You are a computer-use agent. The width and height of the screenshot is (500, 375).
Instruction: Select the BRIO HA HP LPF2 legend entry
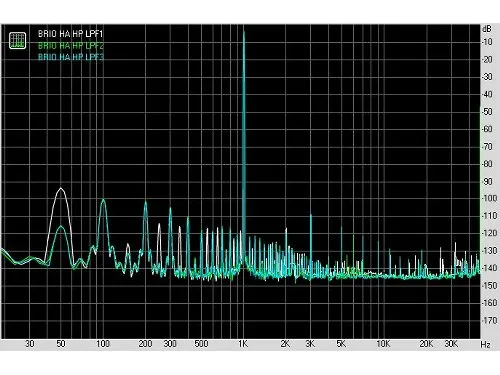click(71, 45)
